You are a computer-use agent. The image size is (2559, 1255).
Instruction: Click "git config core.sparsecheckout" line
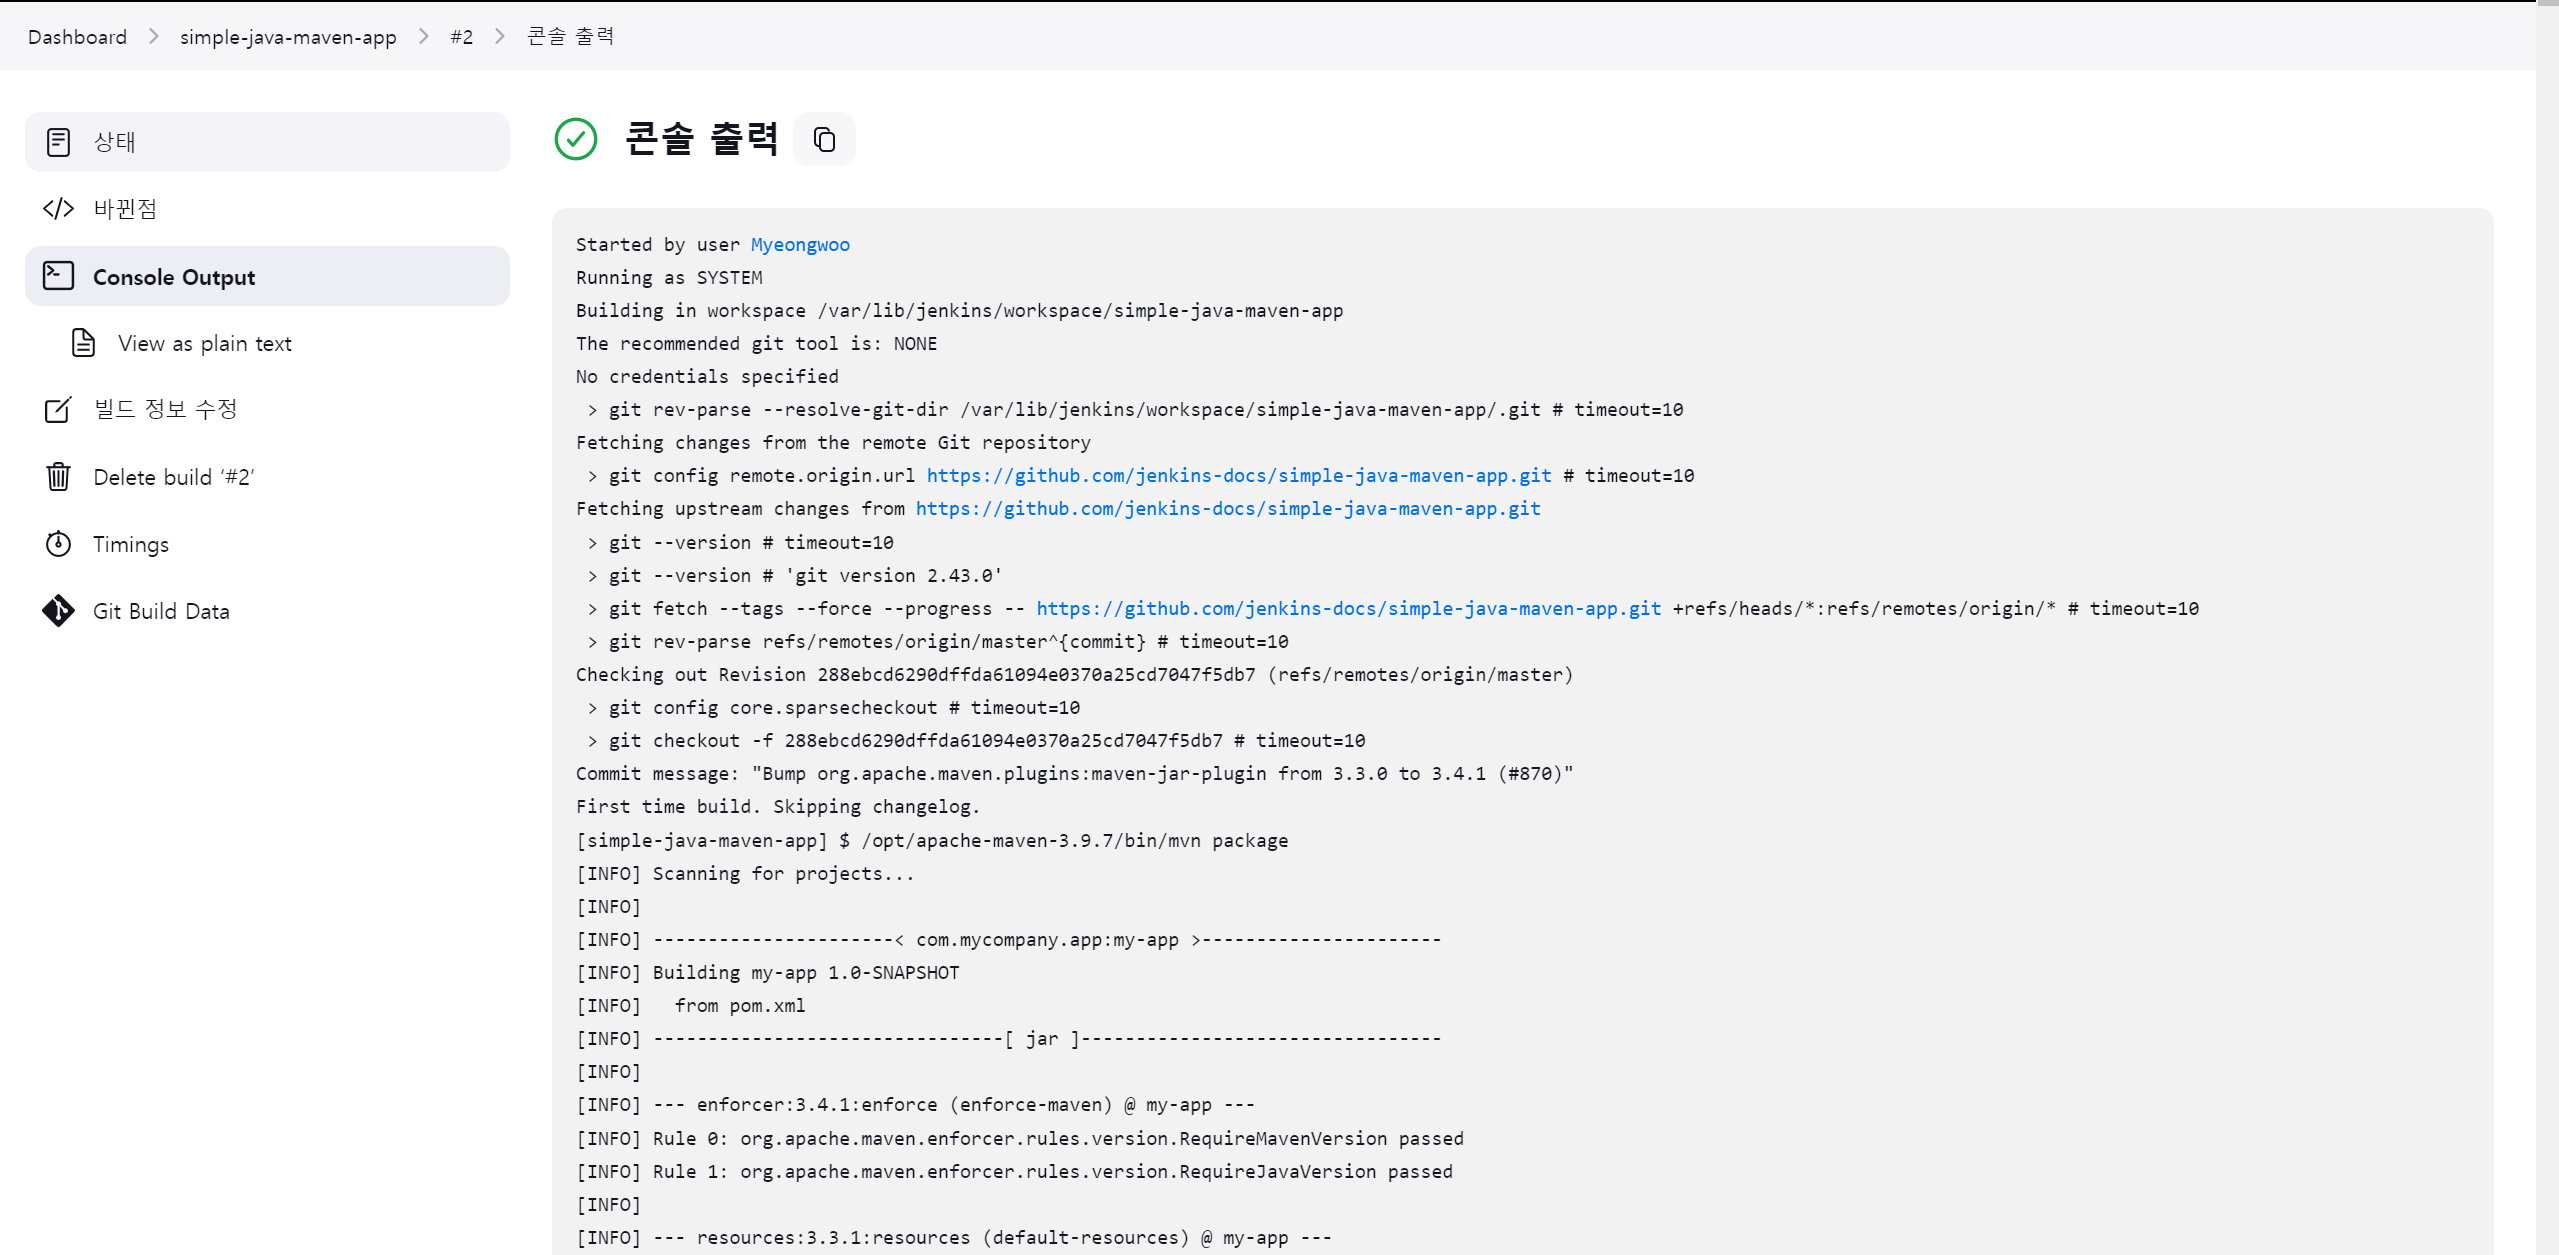coord(833,708)
